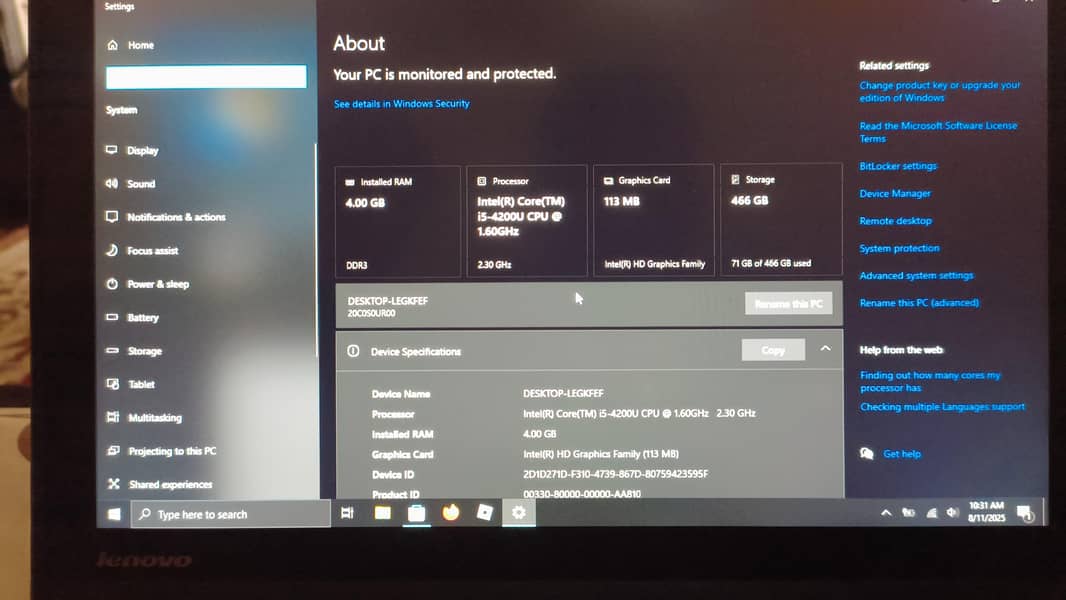
Task: Open Sound settings via speaker icon
Action: [113, 183]
